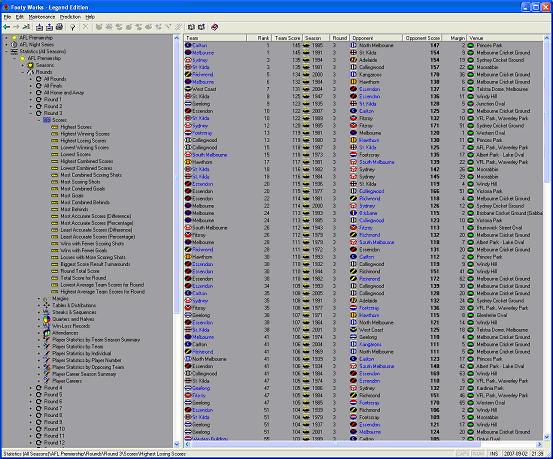Click the red round icon at toolbar end
Image resolution: width=553 pixels, height=459 pixels.
click(214, 27)
